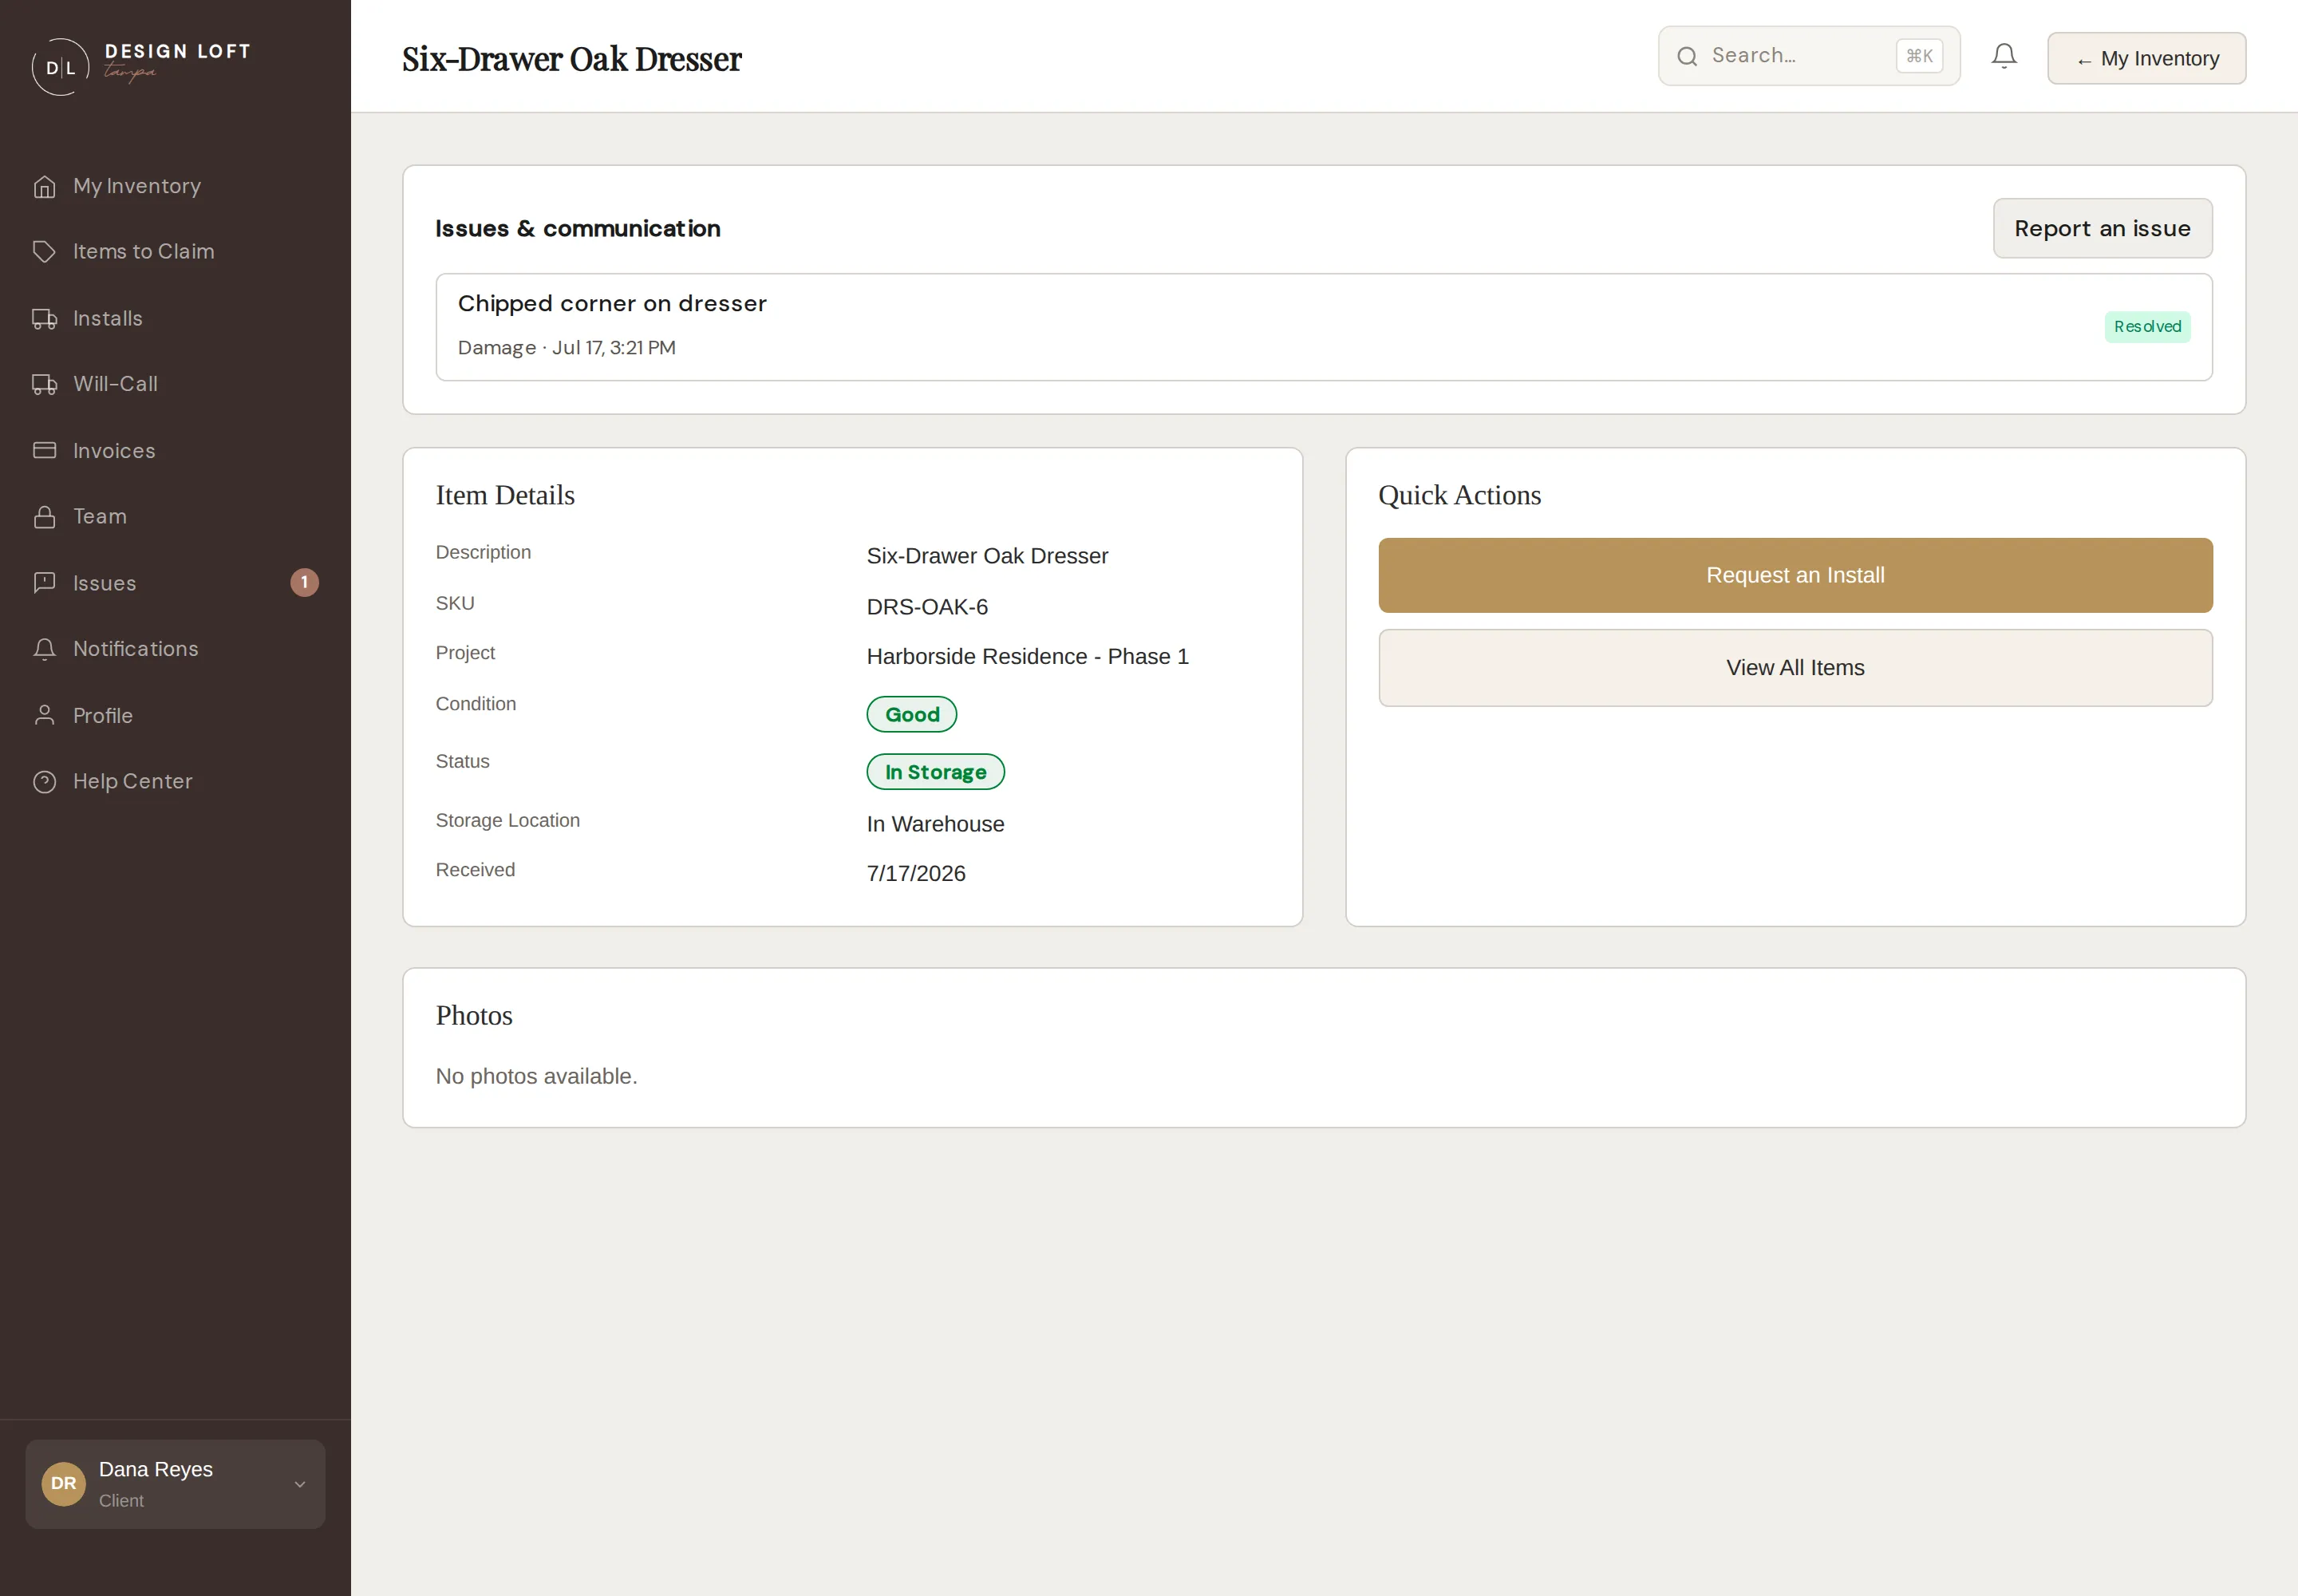The width and height of the screenshot is (2298, 1596).
Task: Click the Profile person icon
Action: pyautogui.click(x=44, y=716)
